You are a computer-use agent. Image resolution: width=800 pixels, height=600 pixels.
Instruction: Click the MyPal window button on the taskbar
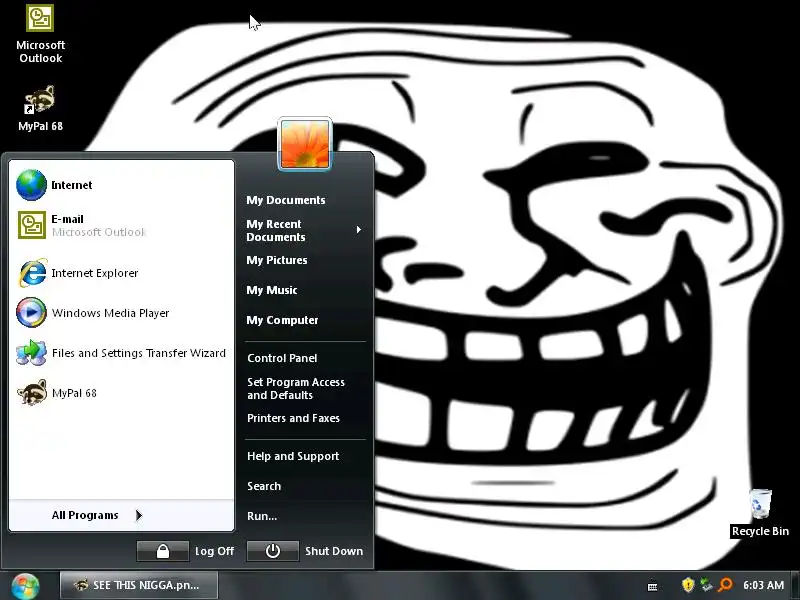(x=139, y=585)
